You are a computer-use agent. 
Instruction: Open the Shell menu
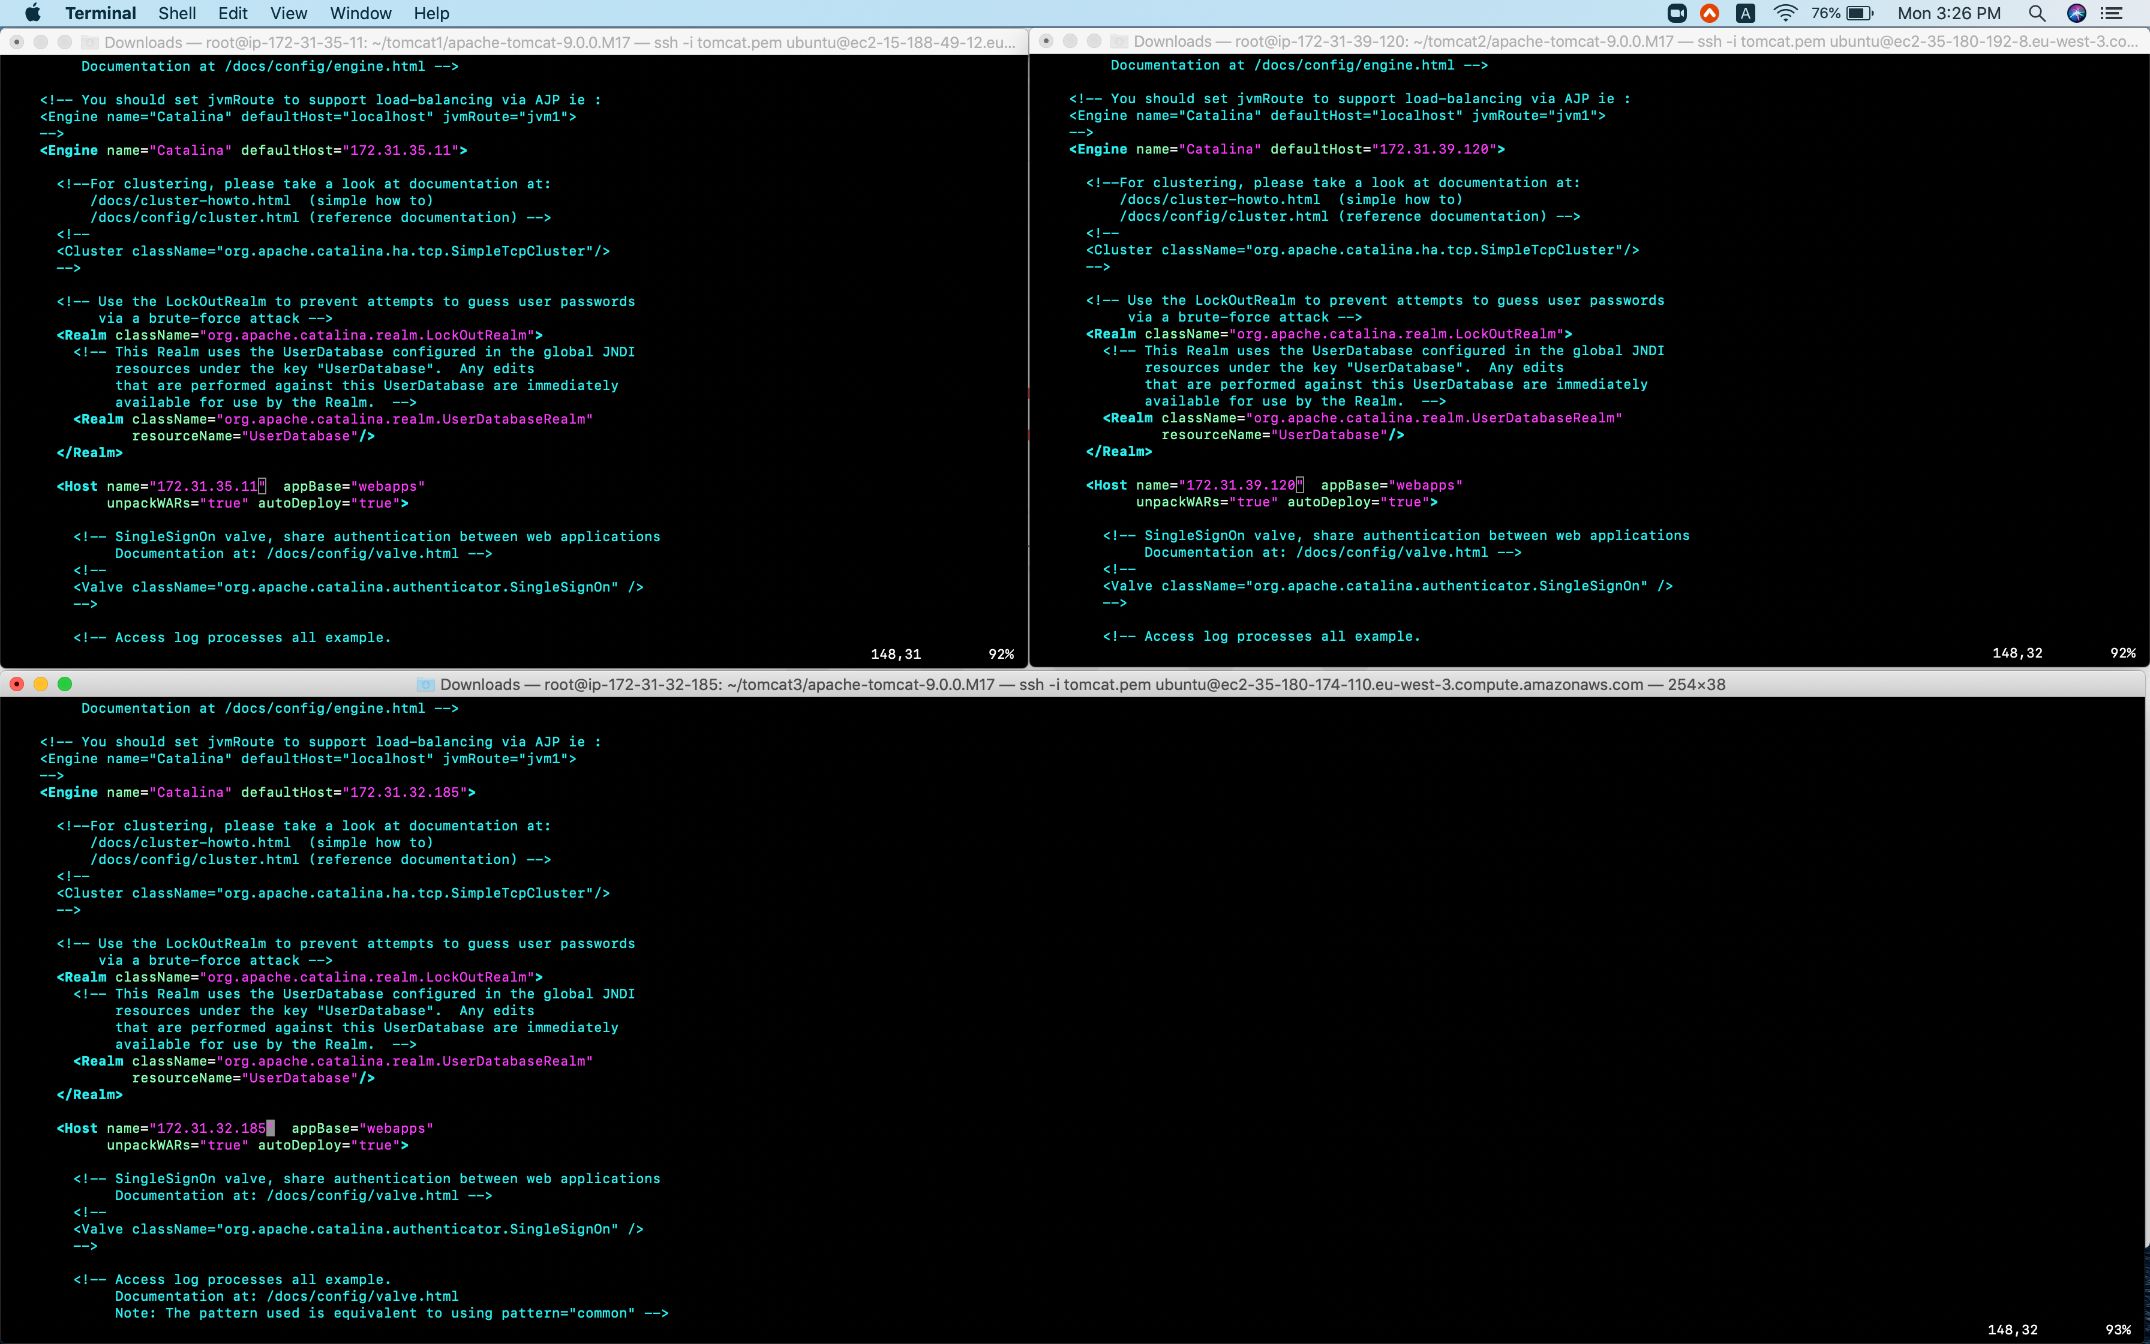tap(177, 13)
